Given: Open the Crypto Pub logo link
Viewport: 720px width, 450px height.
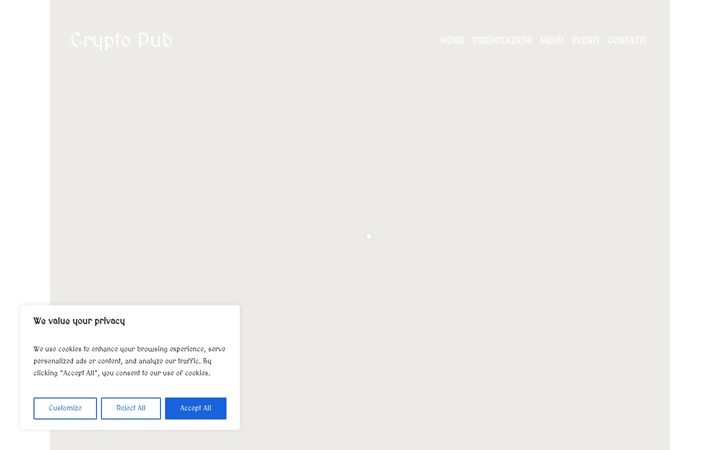Looking at the screenshot, I should (x=122, y=40).
